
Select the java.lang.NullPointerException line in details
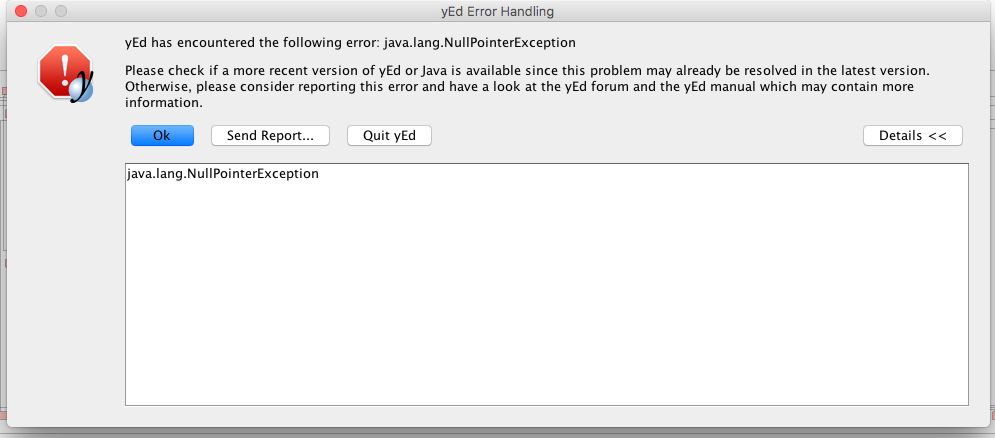tap(223, 173)
